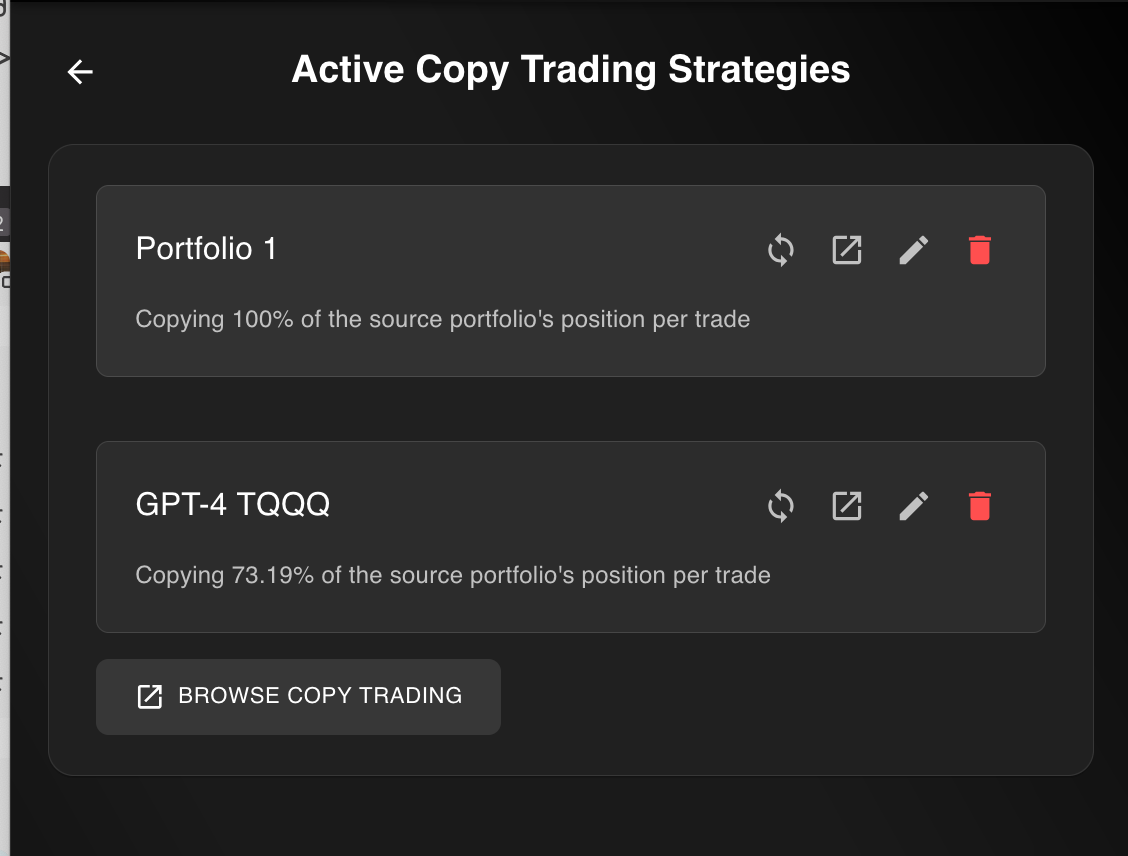Select the Portfolio 1 title text

(x=206, y=249)
